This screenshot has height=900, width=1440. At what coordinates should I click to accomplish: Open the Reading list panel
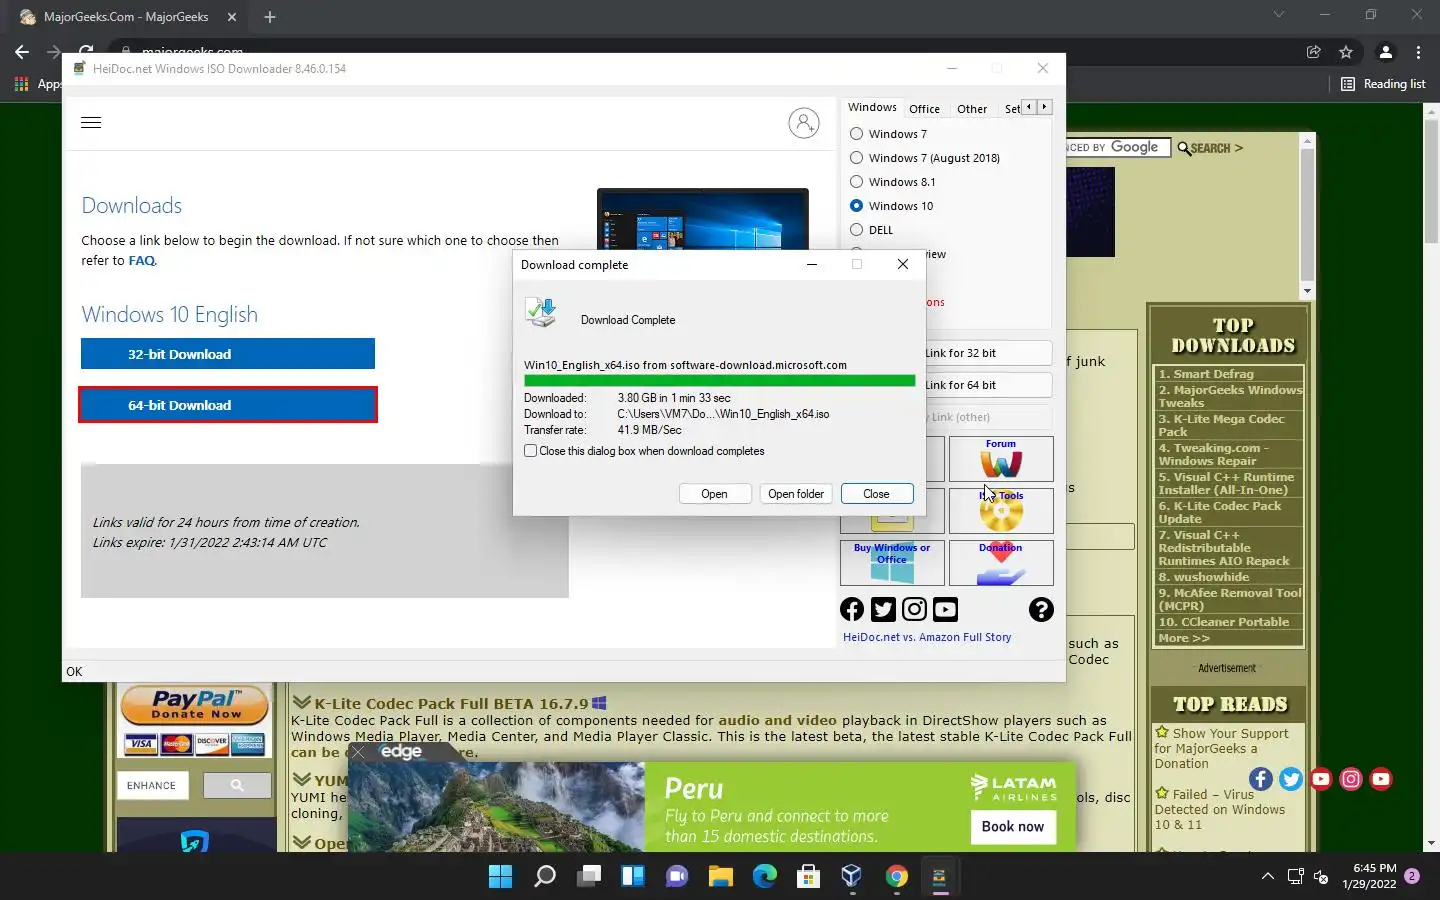[1383, 84]
